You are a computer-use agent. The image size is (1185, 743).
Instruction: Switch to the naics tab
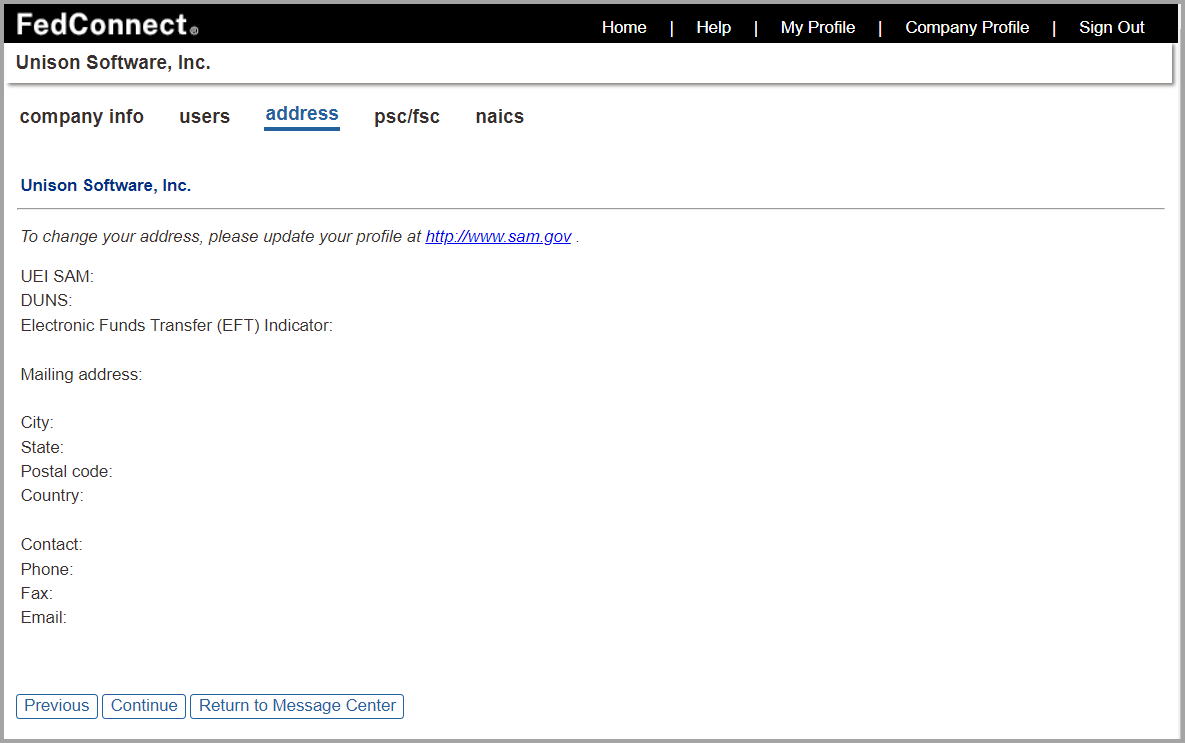point(499,116)
